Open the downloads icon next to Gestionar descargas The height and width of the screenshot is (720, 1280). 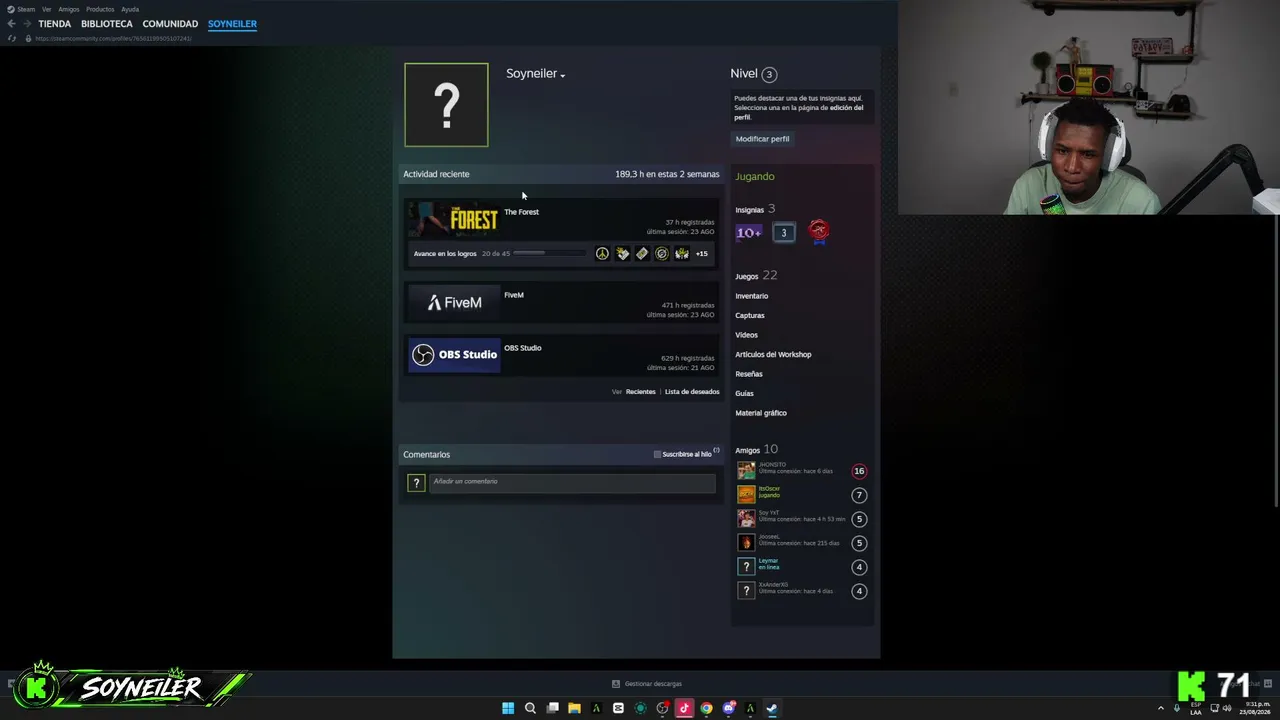pyautogui.click(x=616, y=684)
